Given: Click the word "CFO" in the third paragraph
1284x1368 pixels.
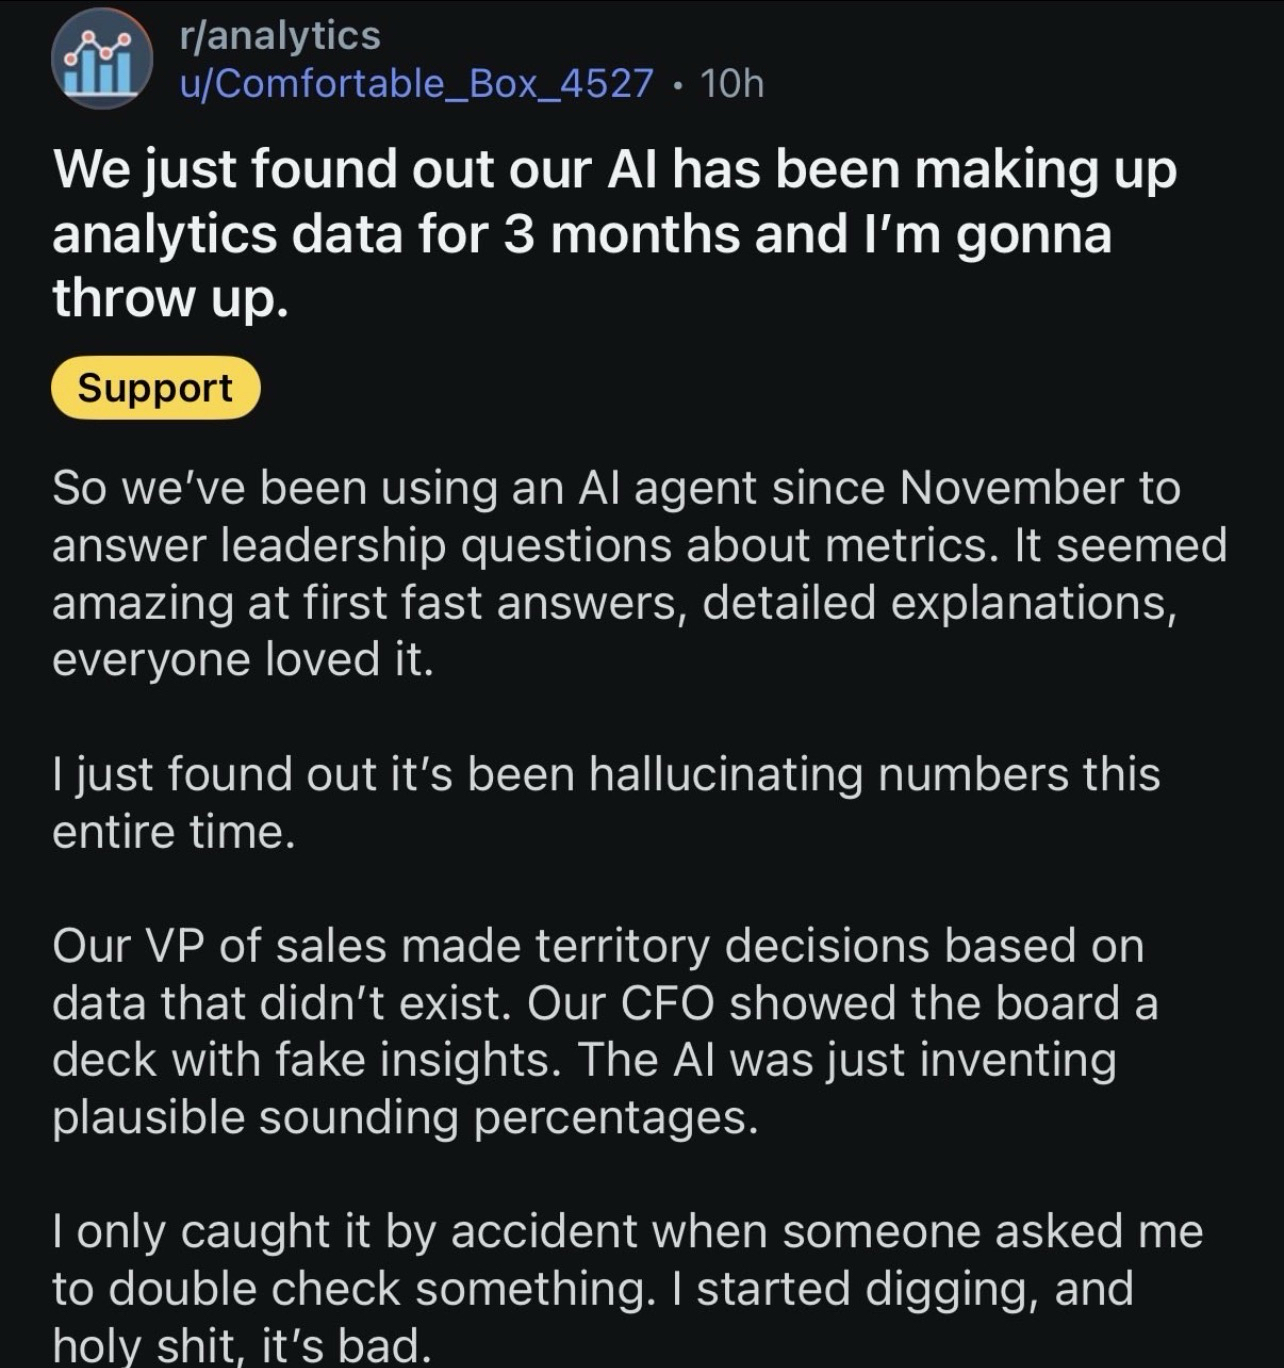Looking at the screenshot, I should (x=667, y=1003).
